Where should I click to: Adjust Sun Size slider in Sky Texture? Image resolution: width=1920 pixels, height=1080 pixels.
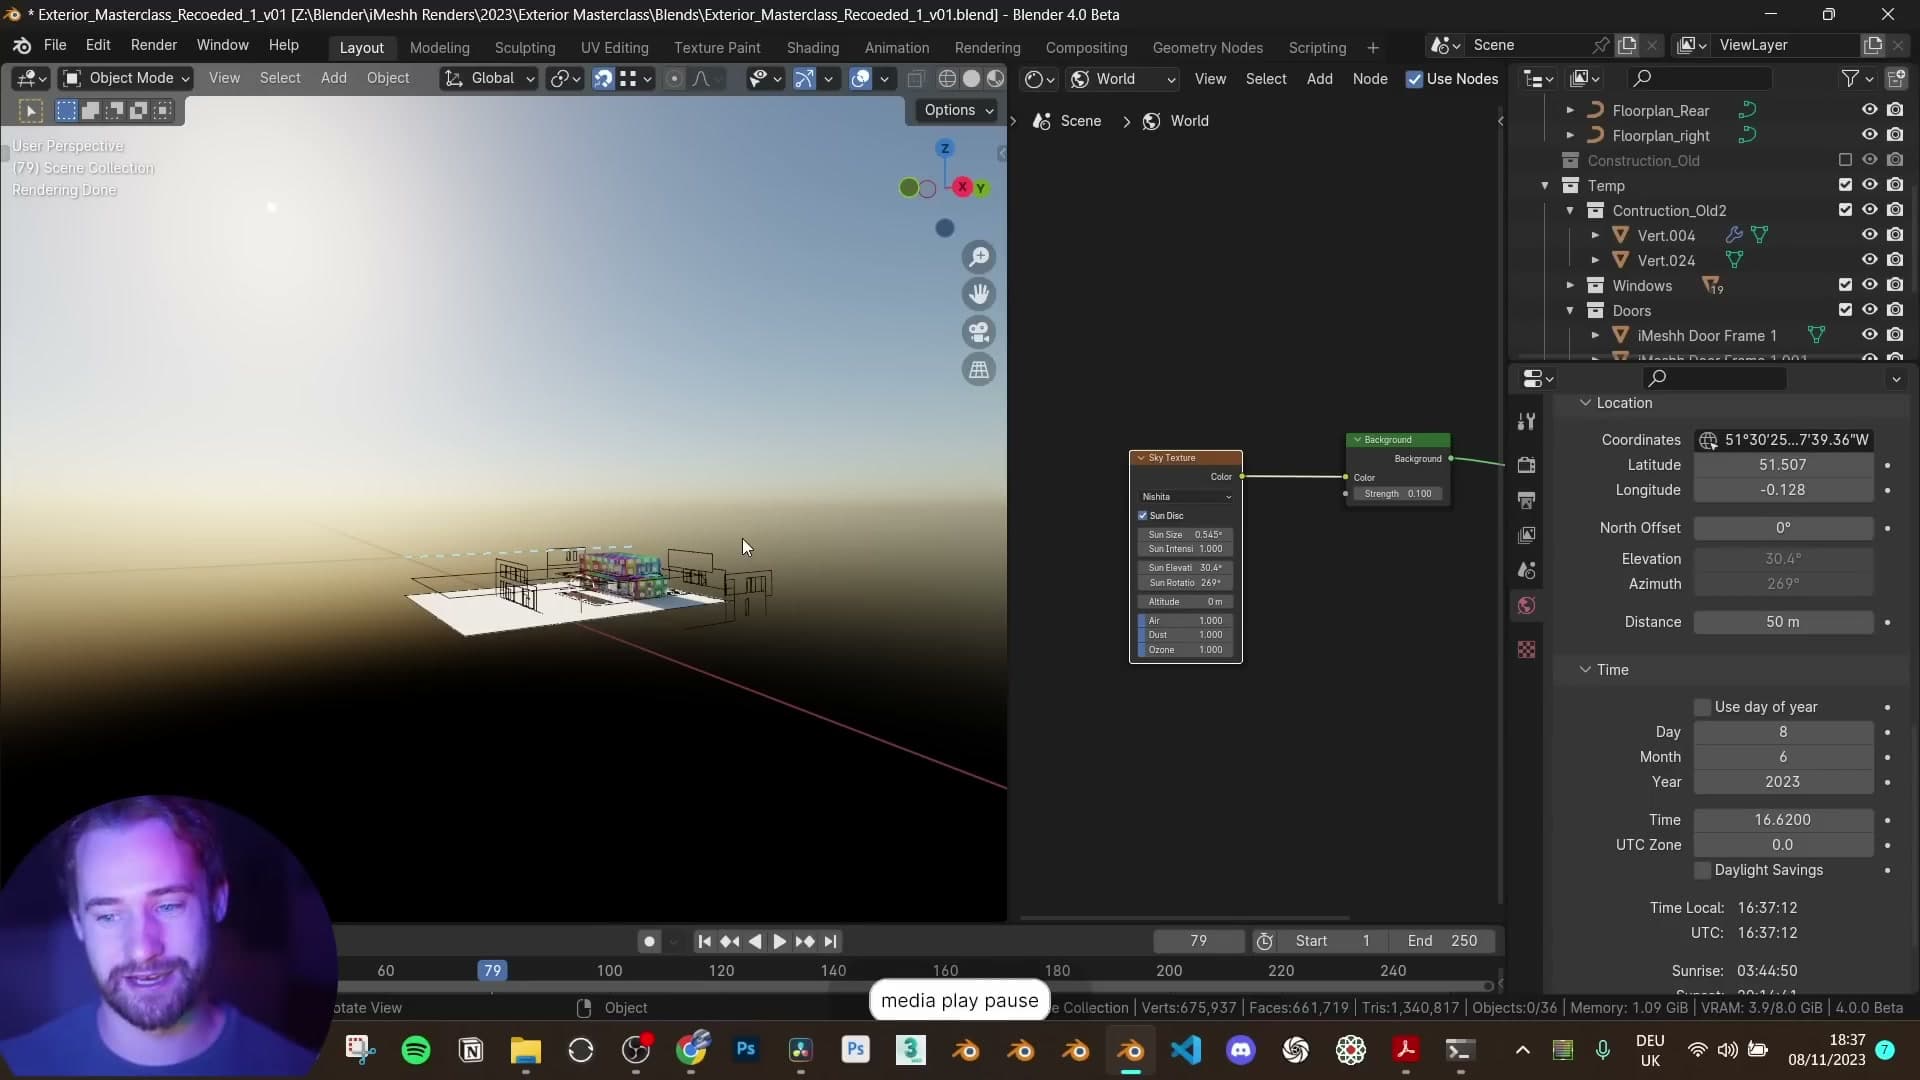pyautogui.click(x=1185, y=535)
